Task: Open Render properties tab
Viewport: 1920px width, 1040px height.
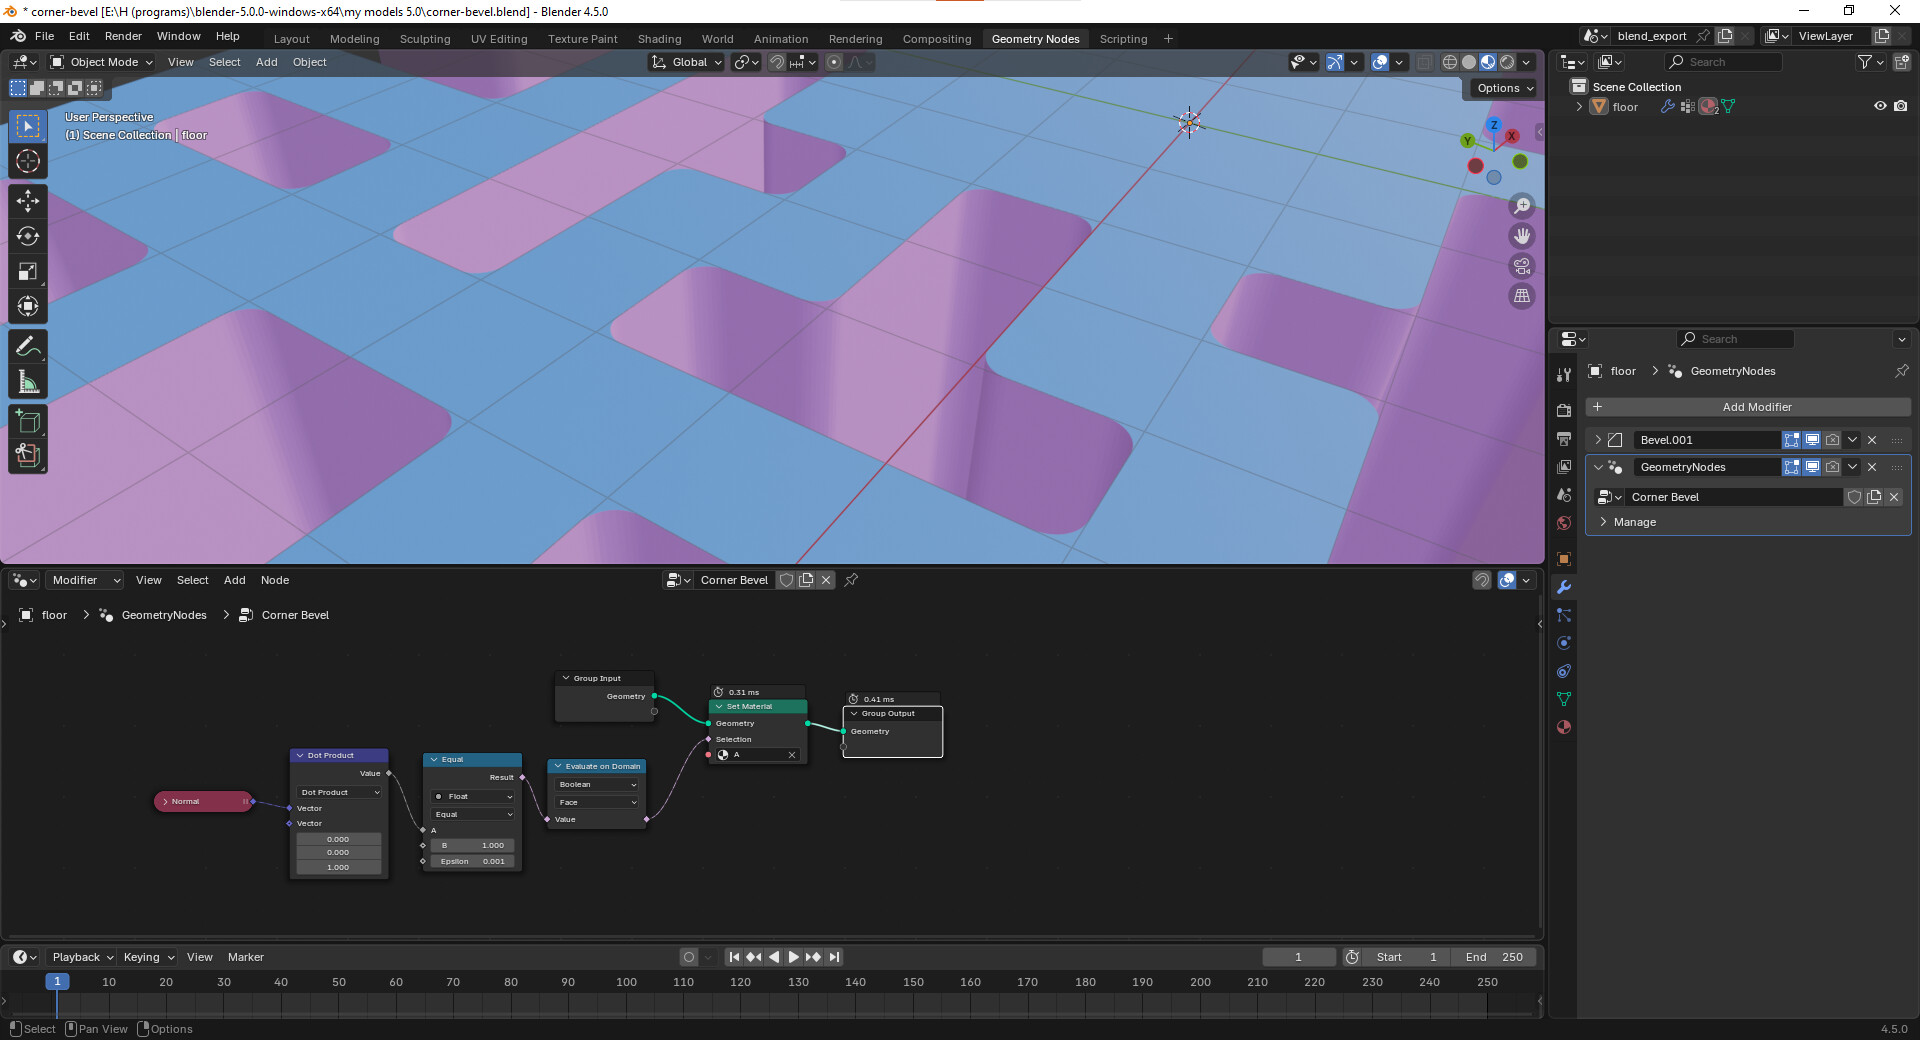Action: 1564,410
